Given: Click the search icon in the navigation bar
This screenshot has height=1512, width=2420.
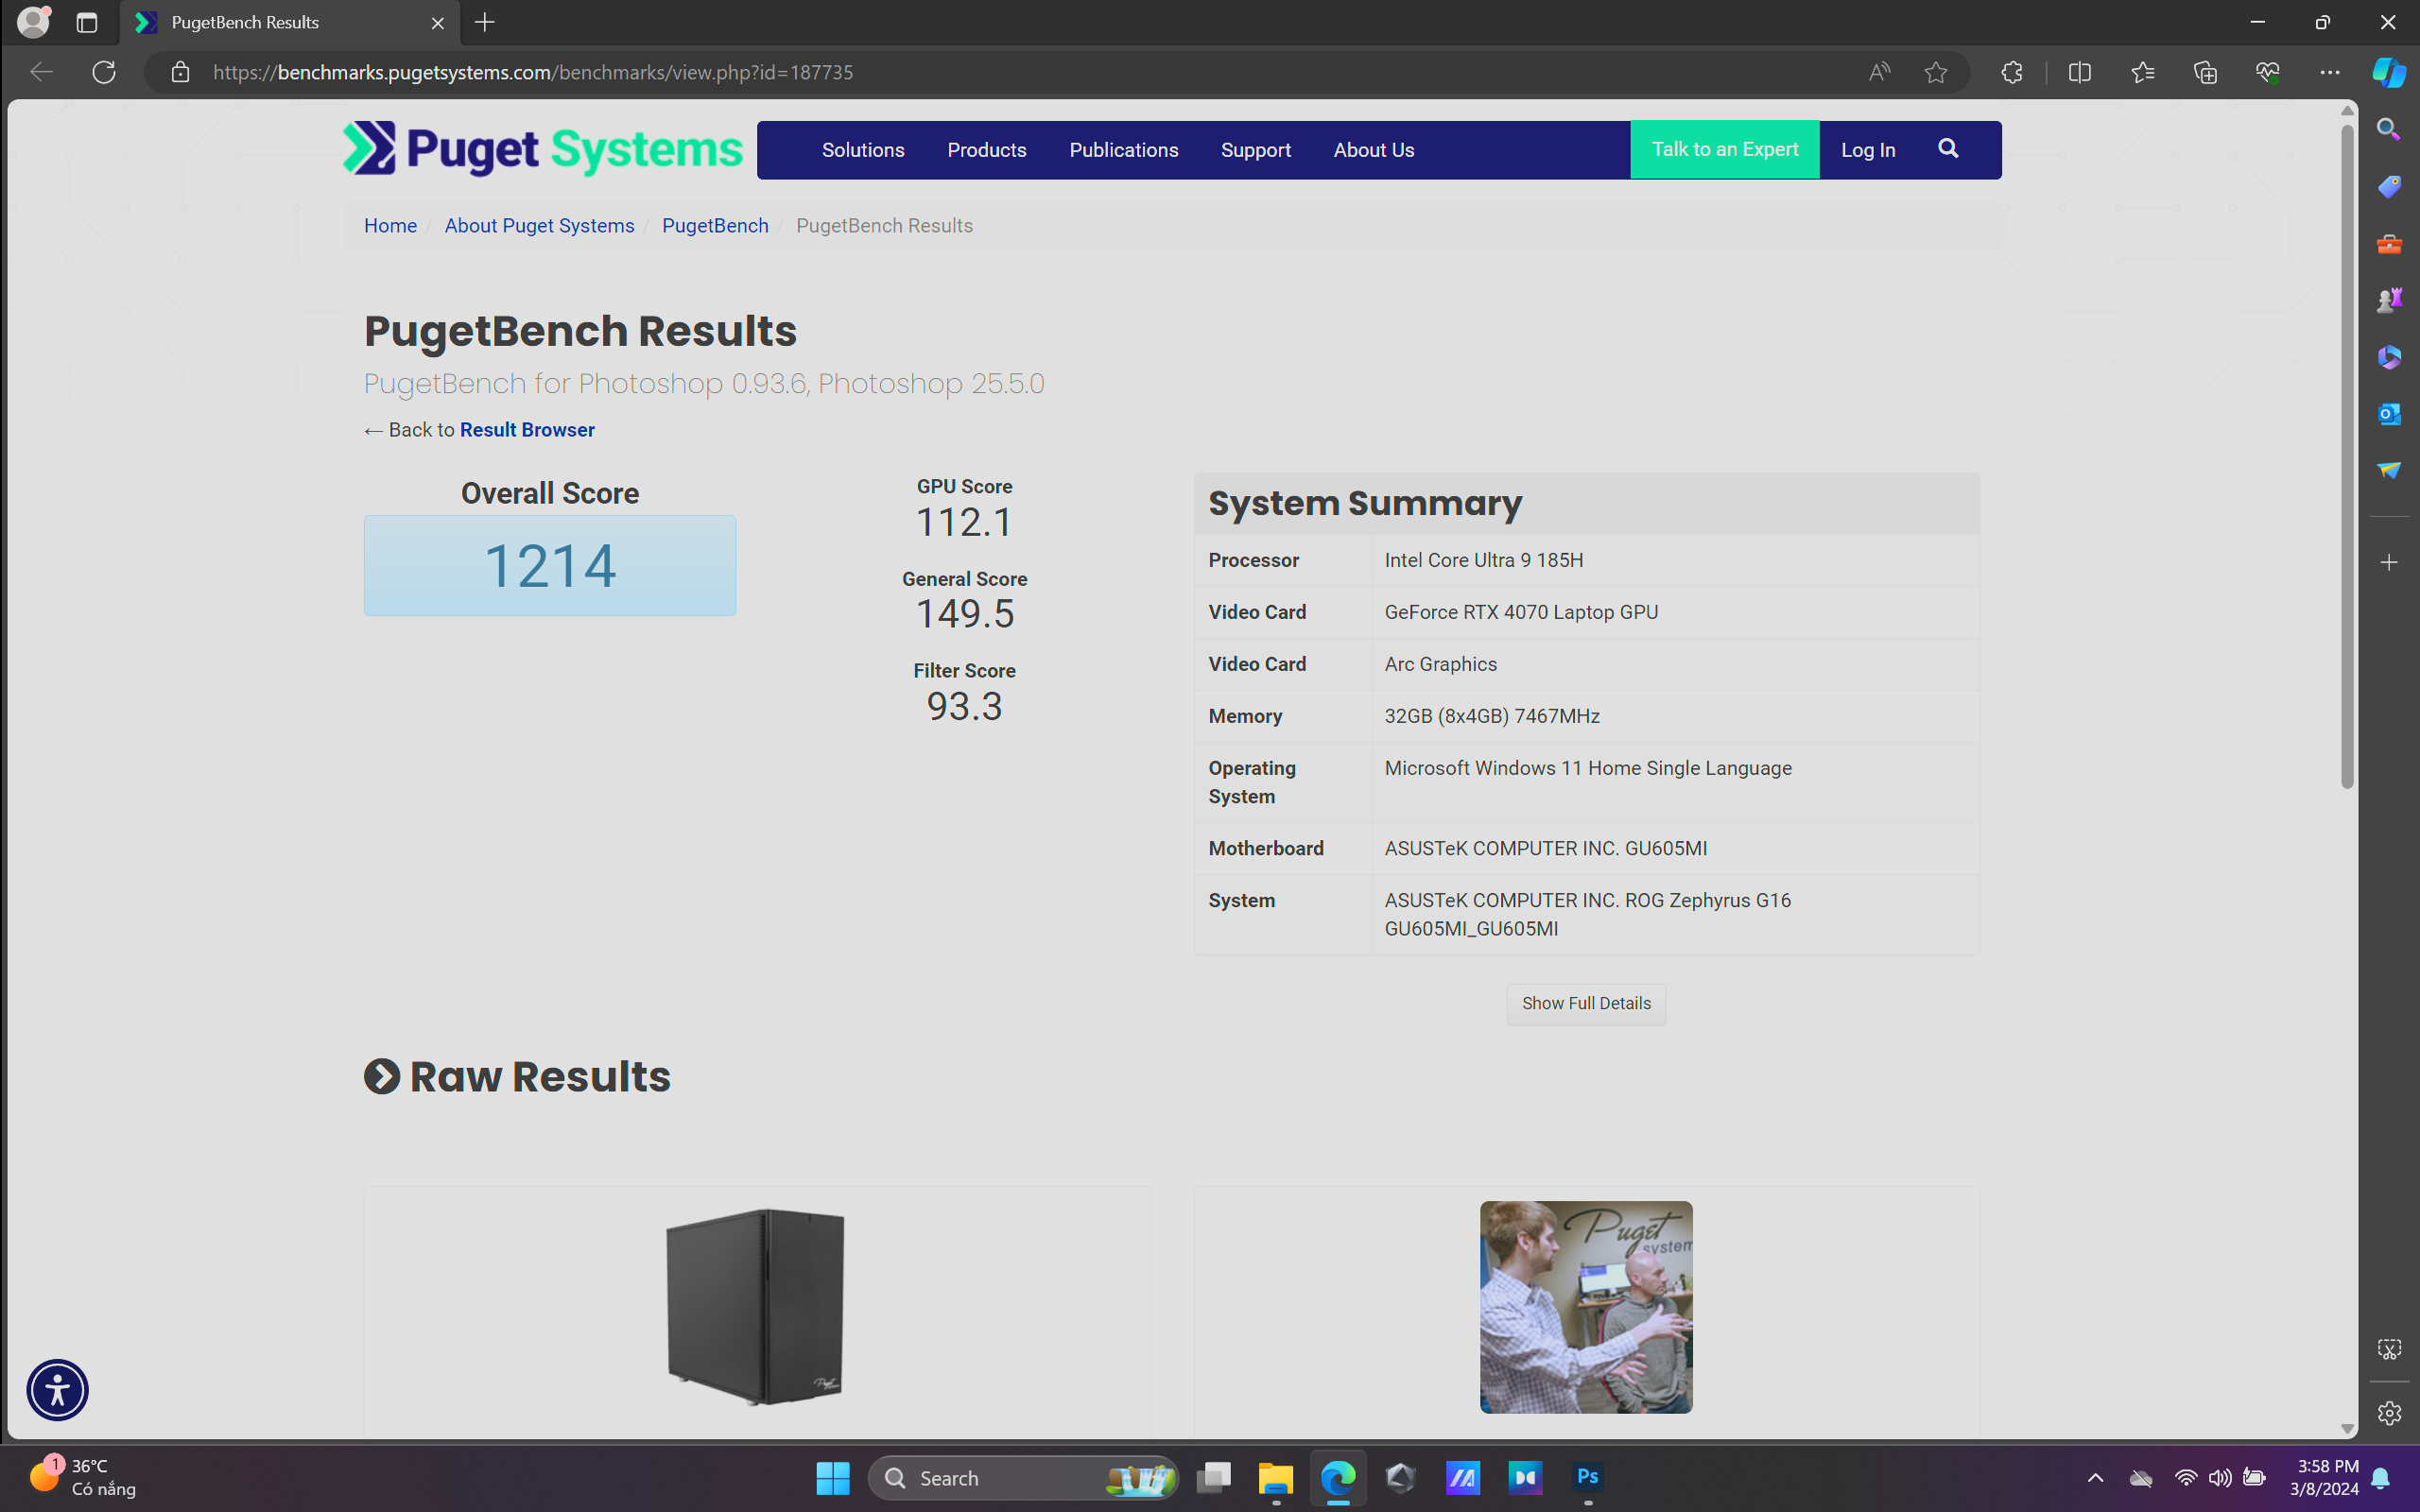Looking at the screenshot, I should pos(1948,146).
